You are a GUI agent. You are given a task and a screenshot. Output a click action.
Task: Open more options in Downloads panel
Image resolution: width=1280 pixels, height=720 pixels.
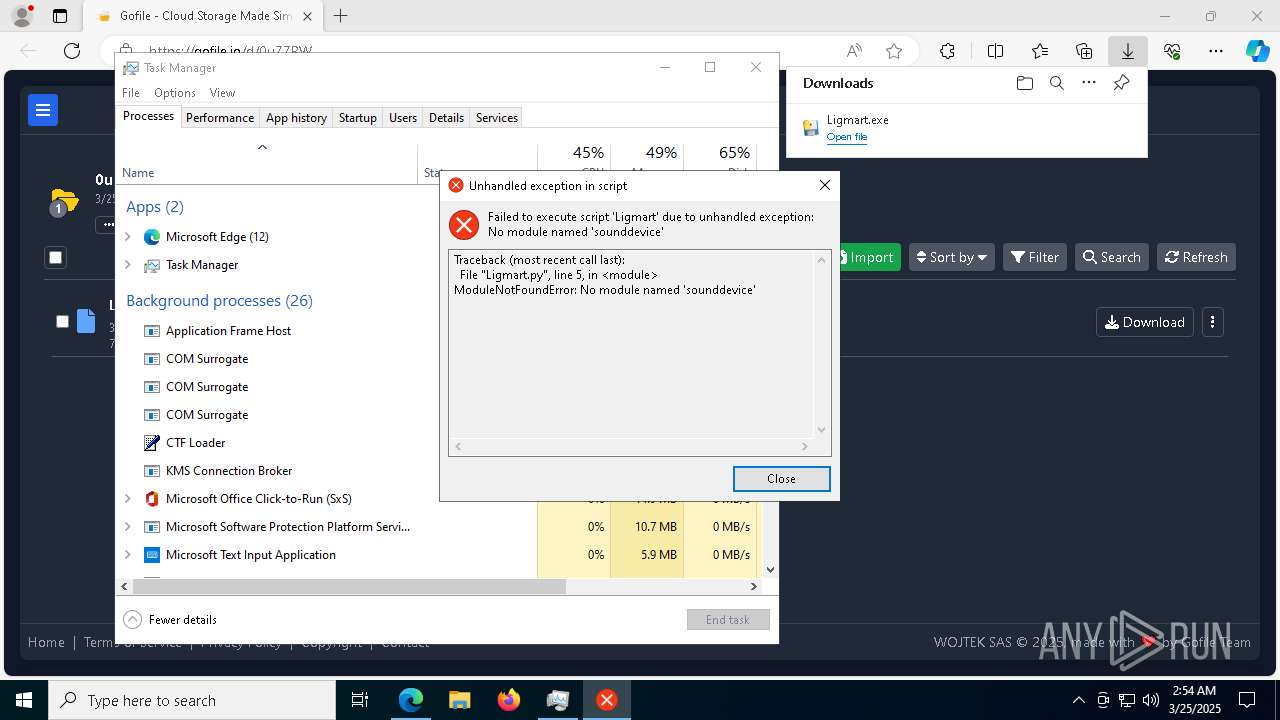click(x=1089, y=83)
